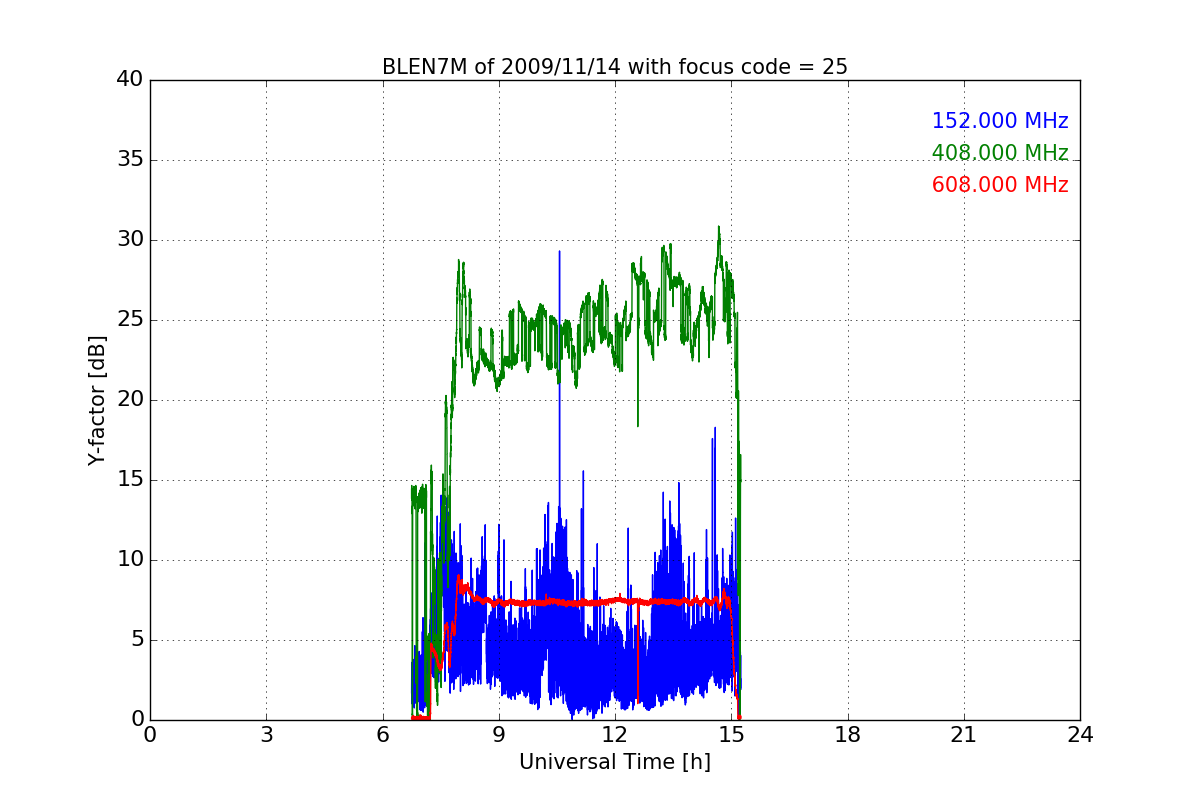The image size is (1200, 800).
Task: Click the y-axis tick label 35
Action: (x=130, y=160)
